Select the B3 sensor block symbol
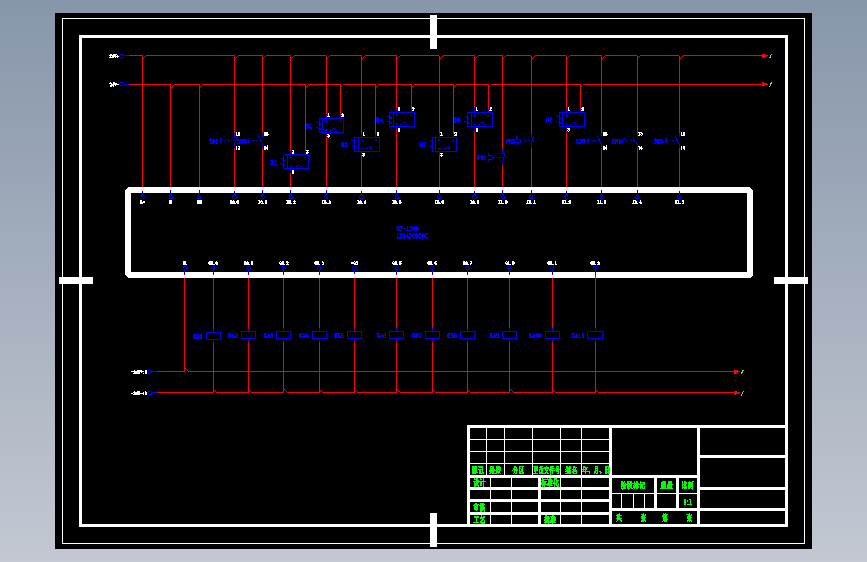 367,144
